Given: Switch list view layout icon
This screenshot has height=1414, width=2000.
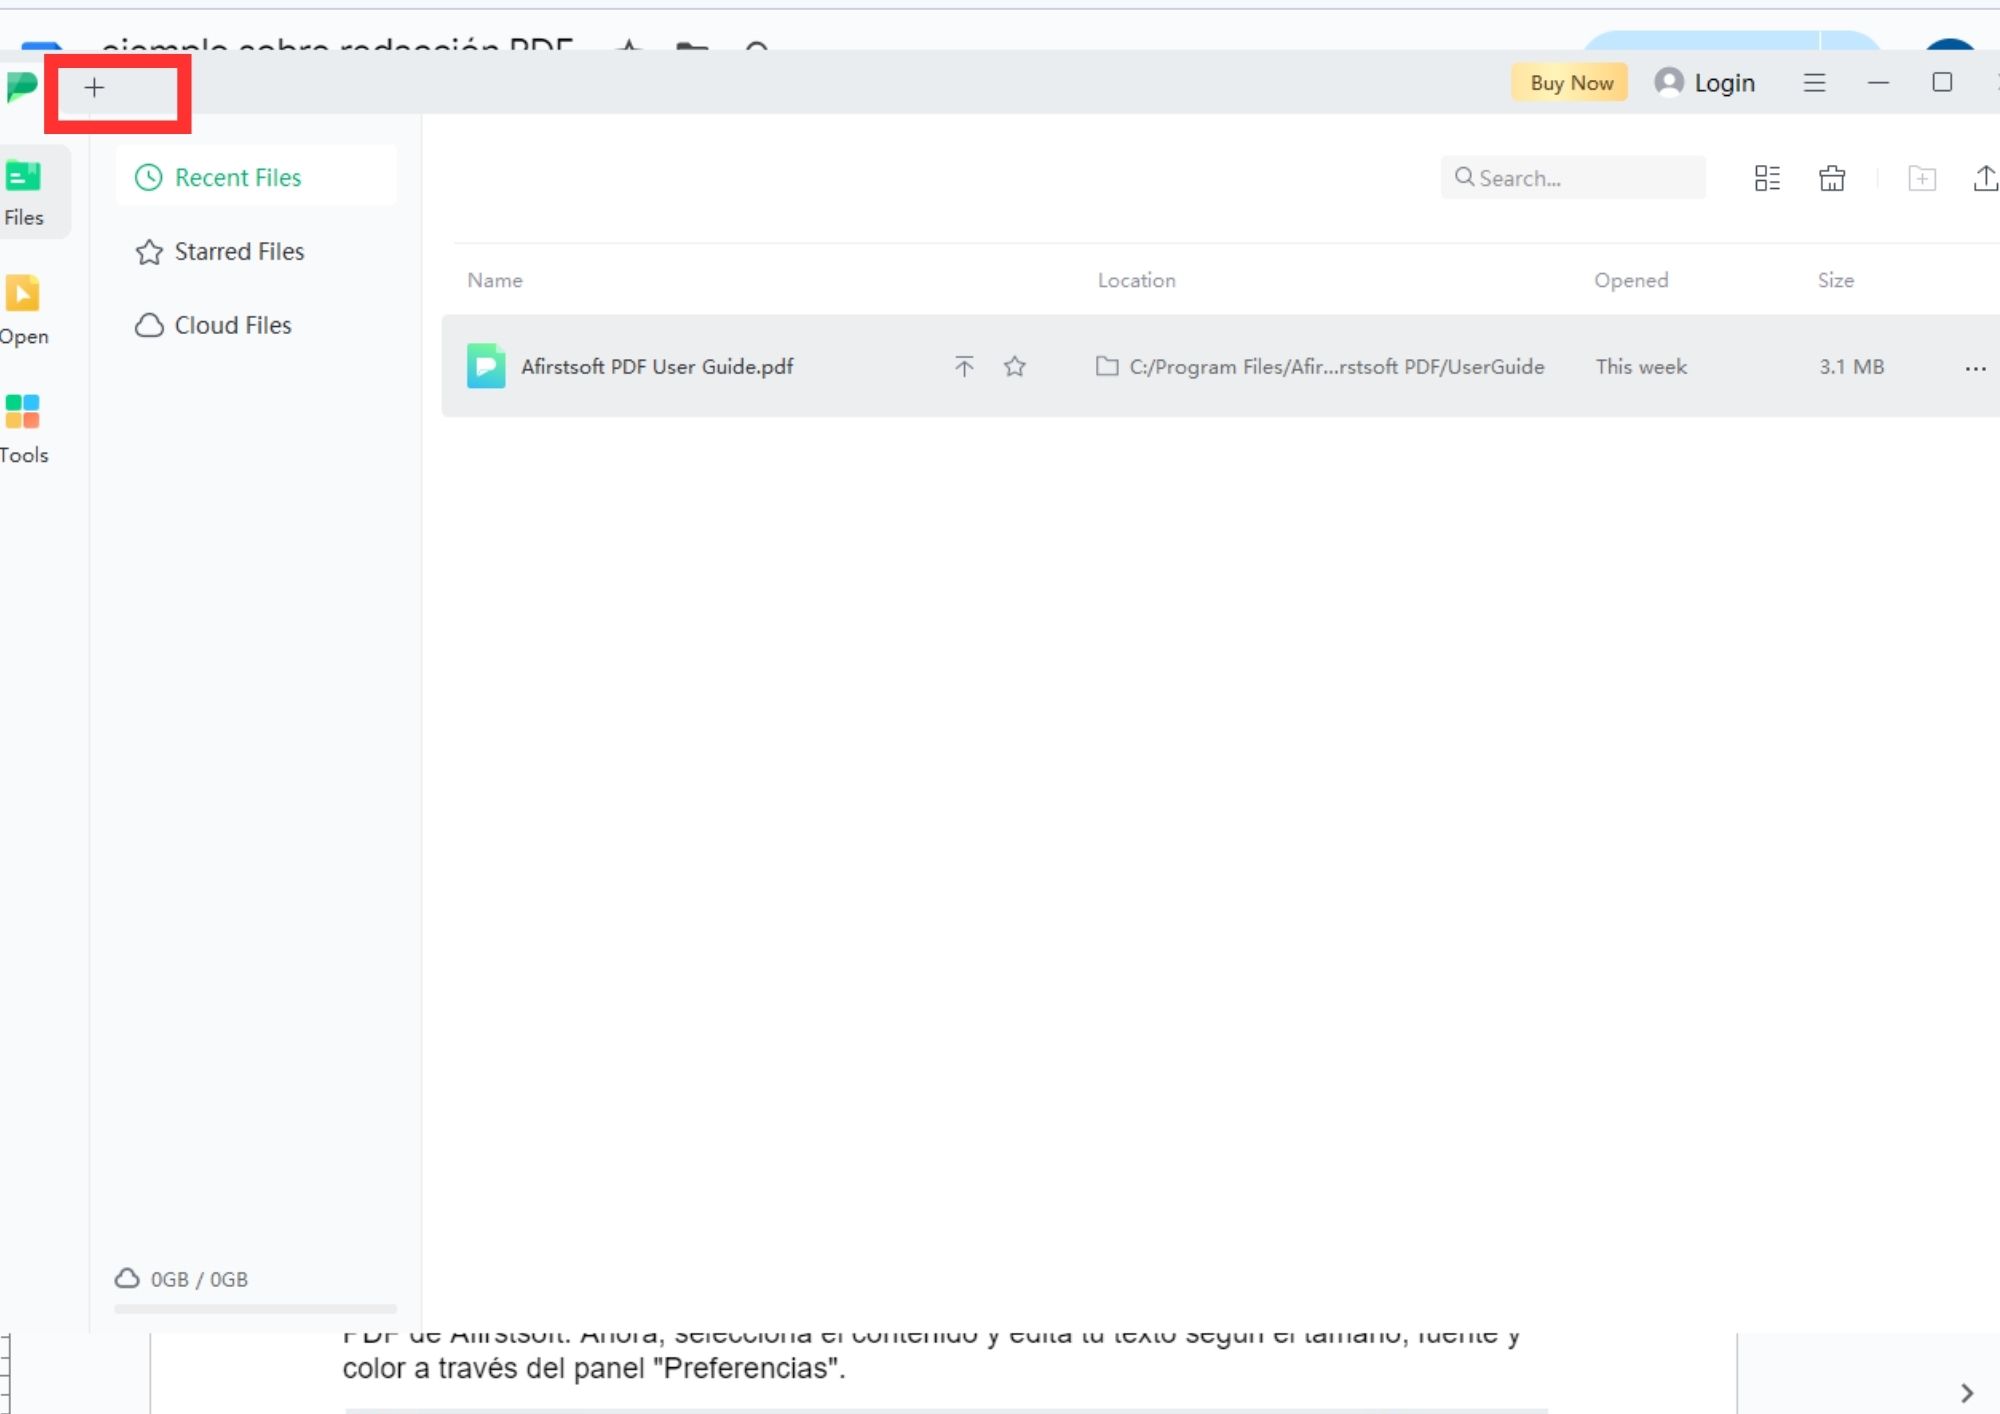Looking at the screenshot, I should (1767, 178).
